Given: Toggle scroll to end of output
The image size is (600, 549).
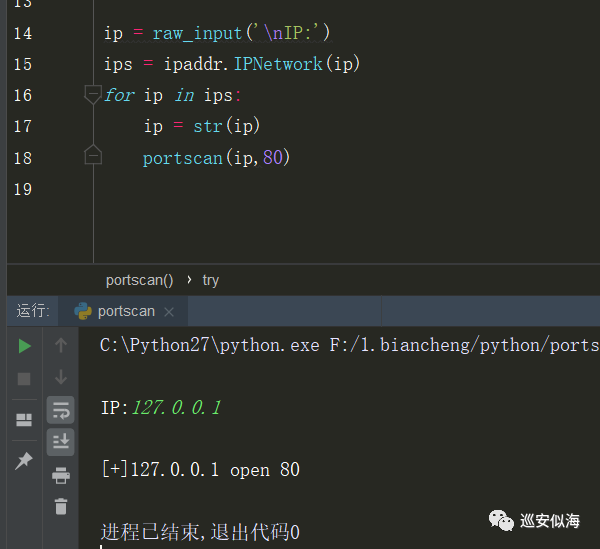Looking at the screenshot, I should (60, 442).
